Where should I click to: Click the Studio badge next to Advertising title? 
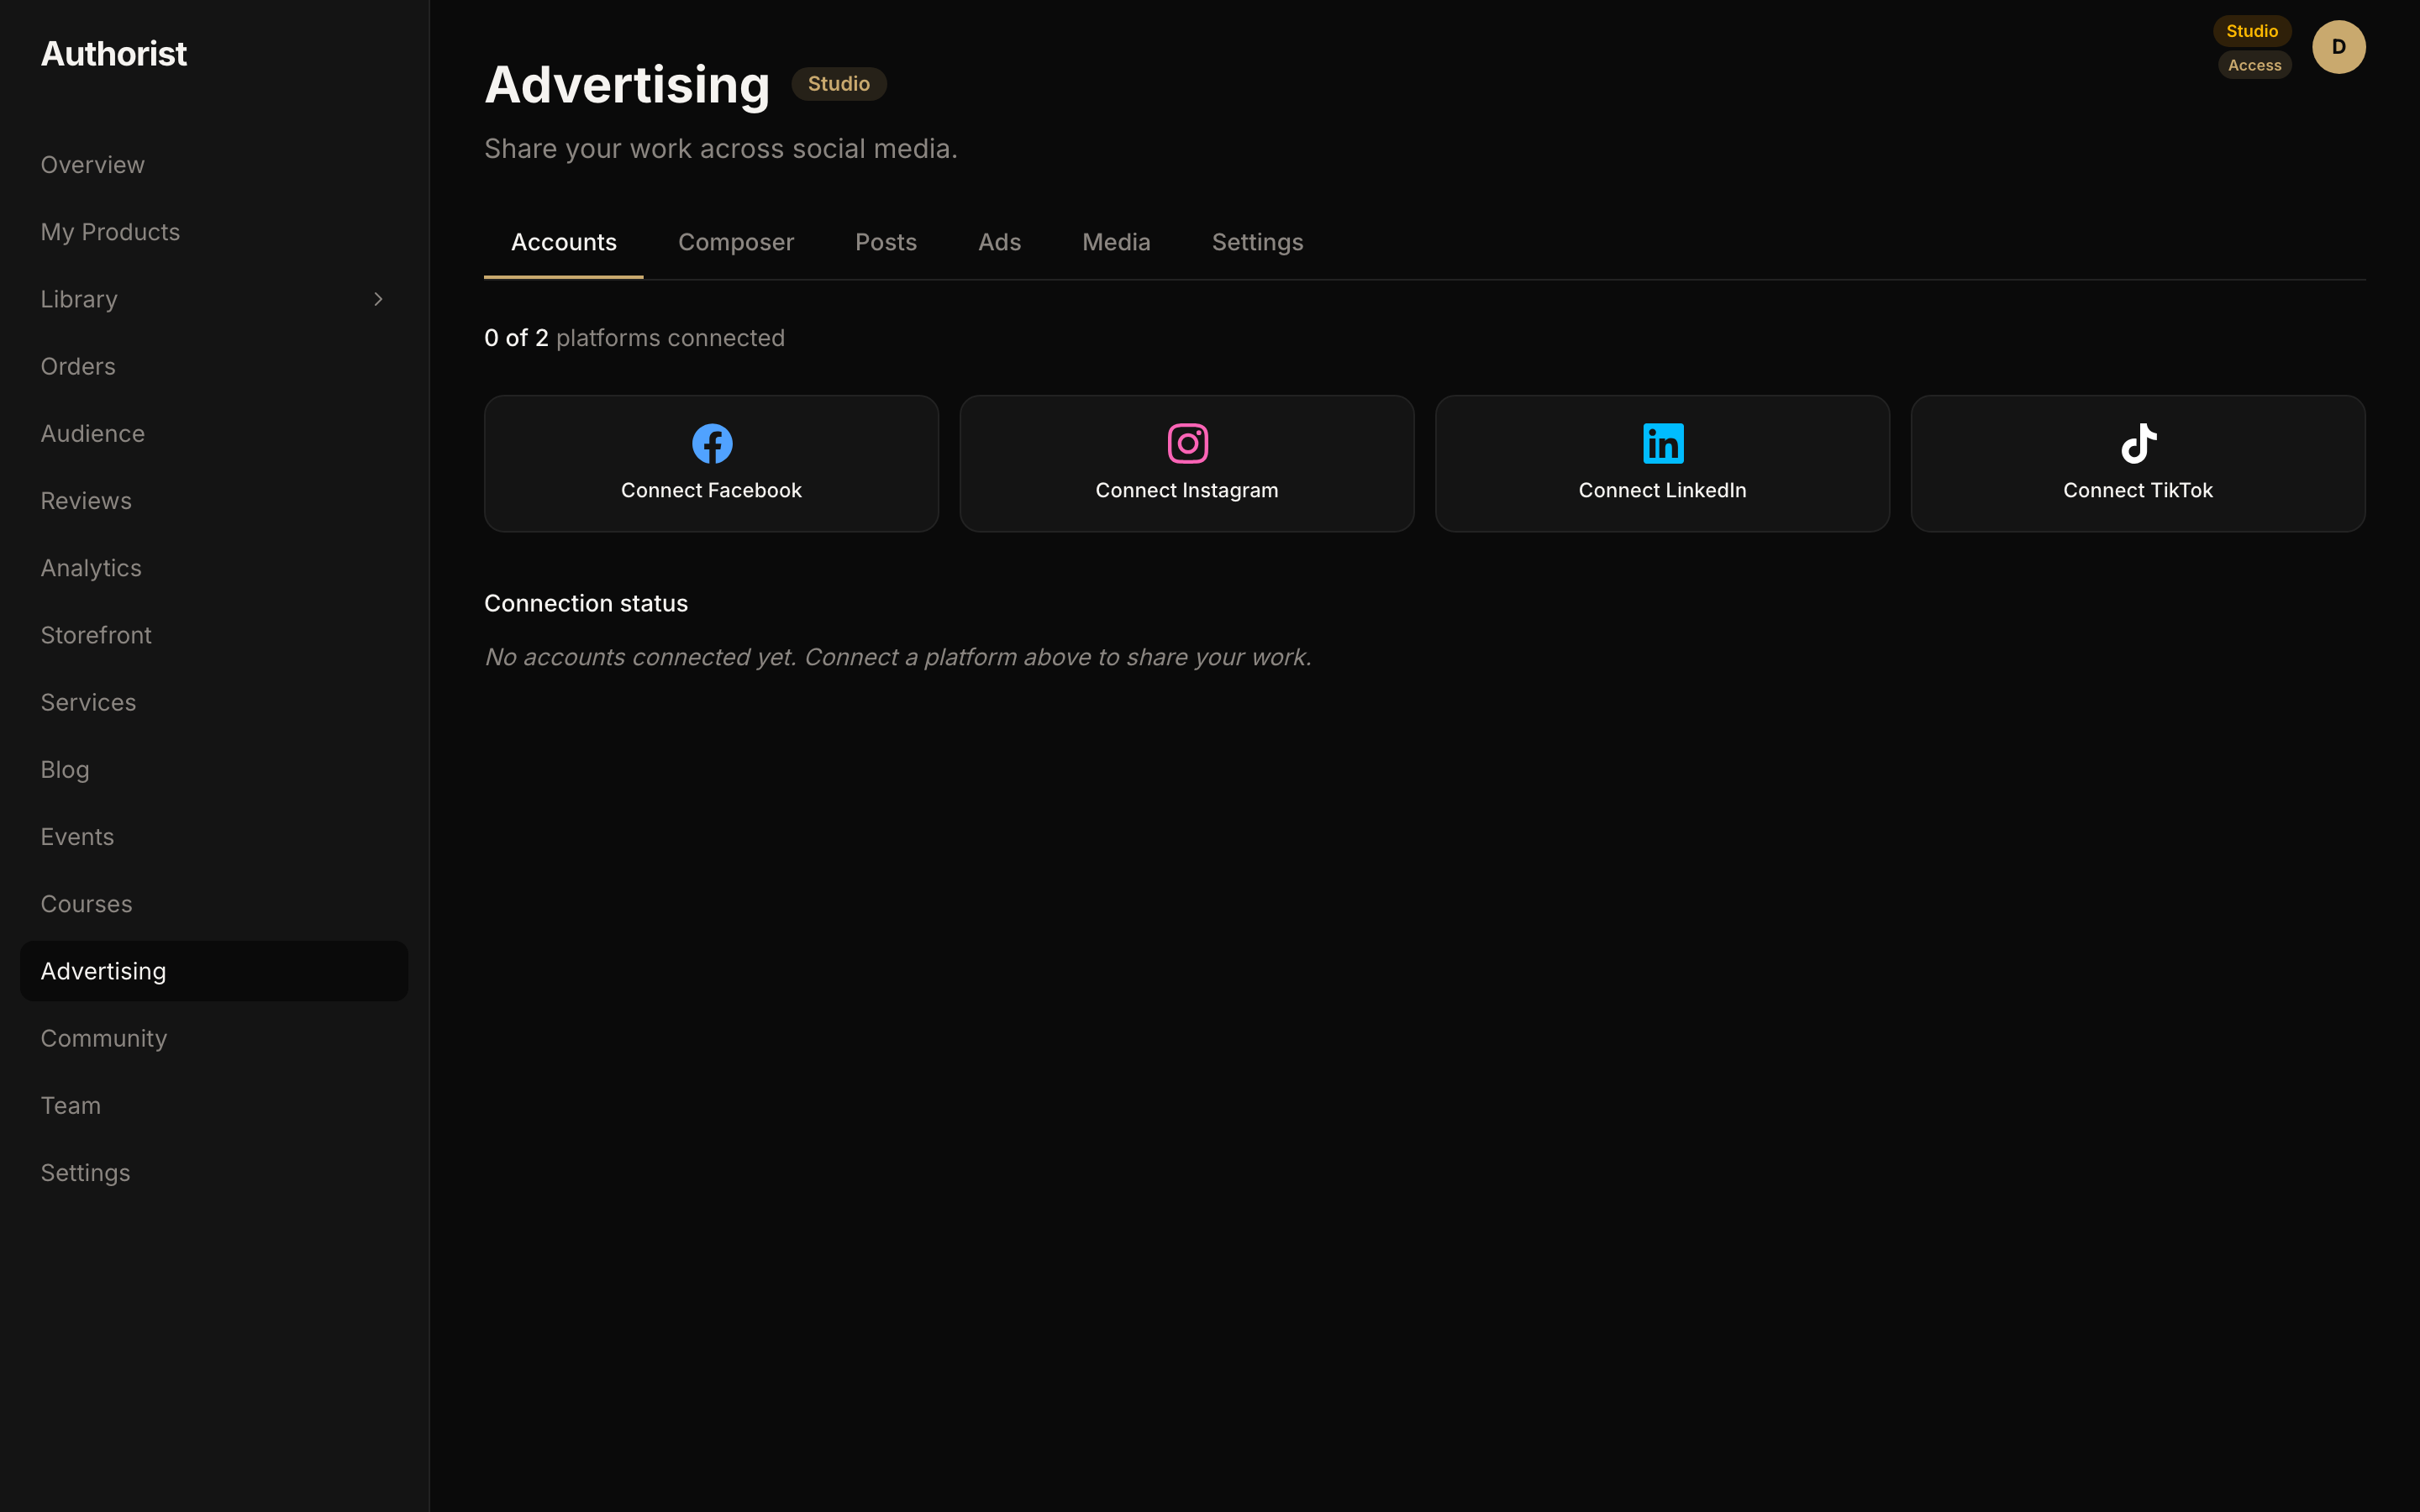point(838,84)
